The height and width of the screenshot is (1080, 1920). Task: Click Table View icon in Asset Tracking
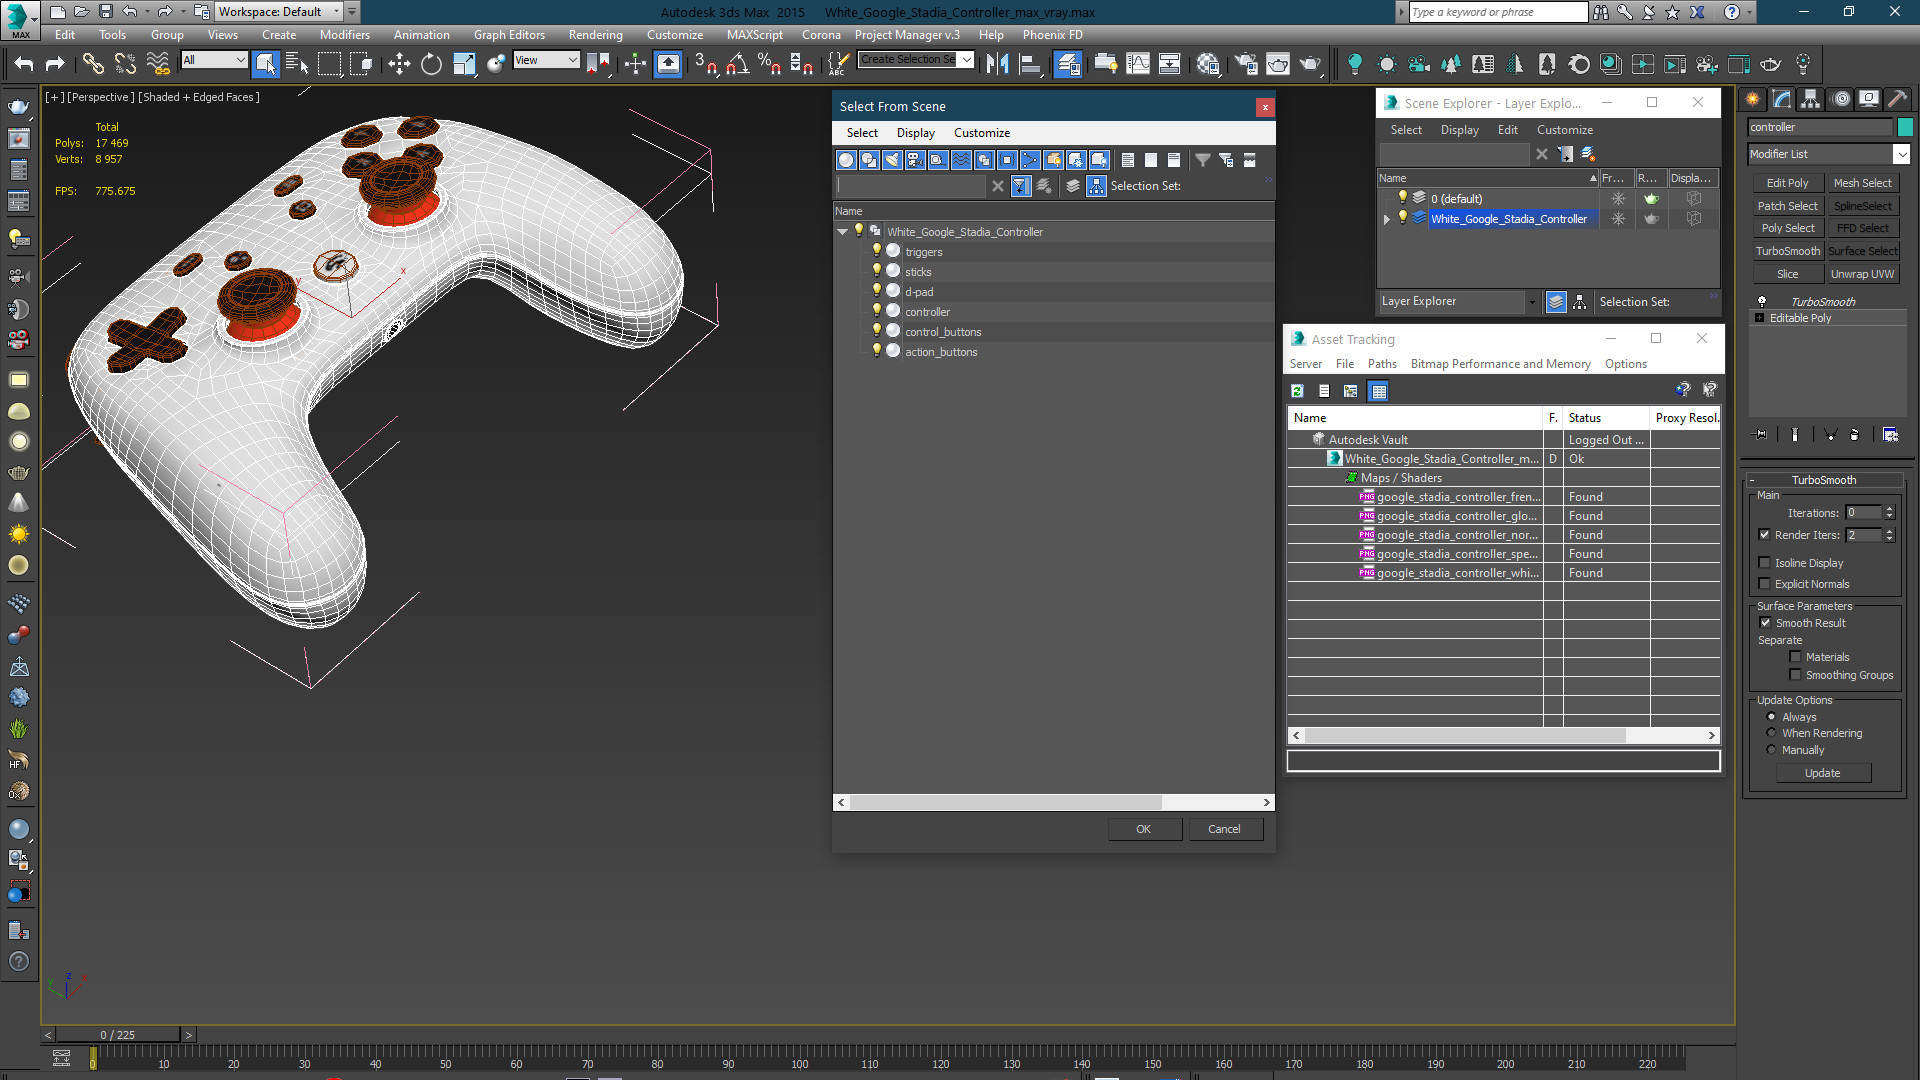pyautogui.click(x=1379, y=391)
